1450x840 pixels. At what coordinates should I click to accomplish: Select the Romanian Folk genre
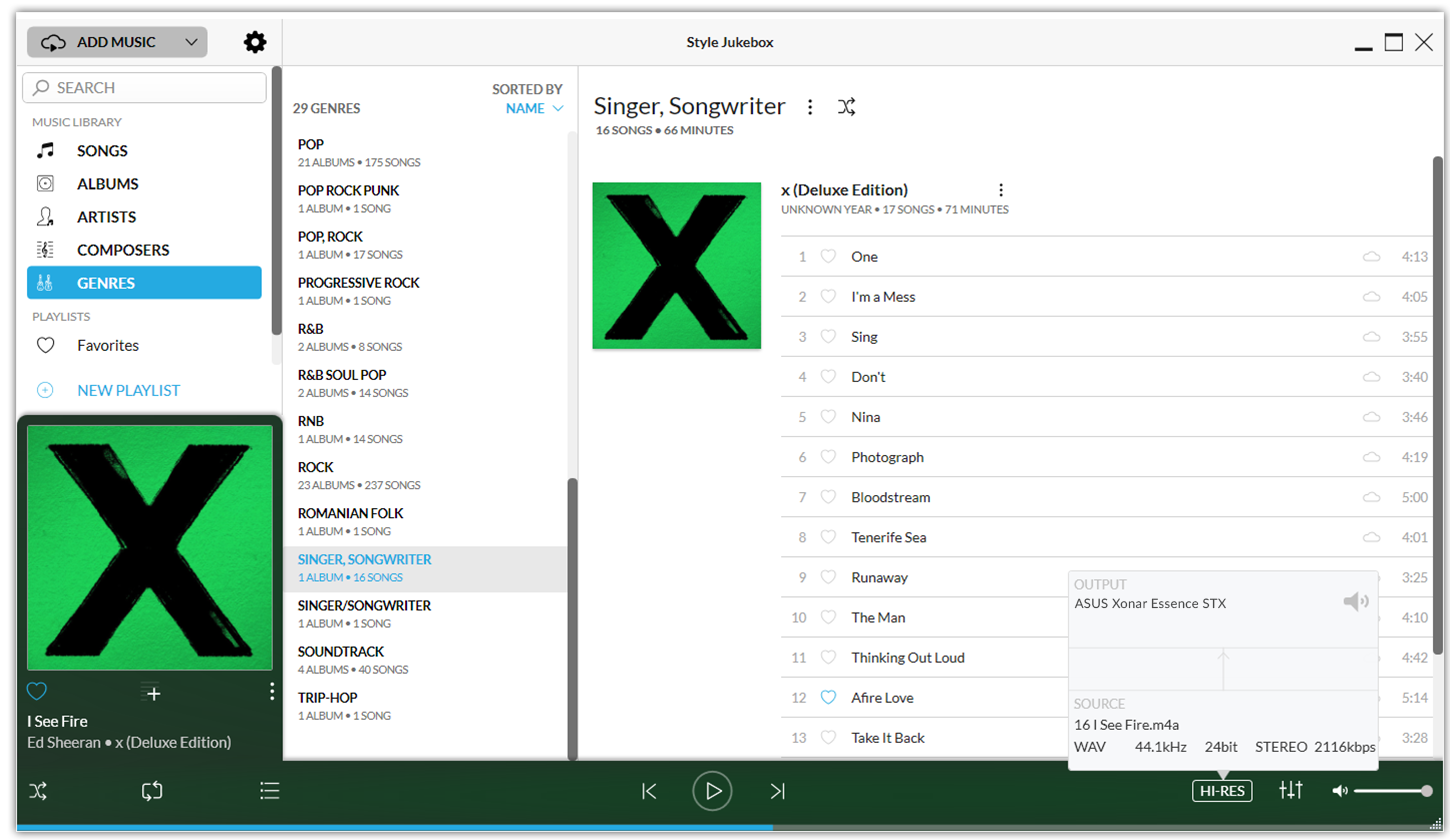(425, 521)
